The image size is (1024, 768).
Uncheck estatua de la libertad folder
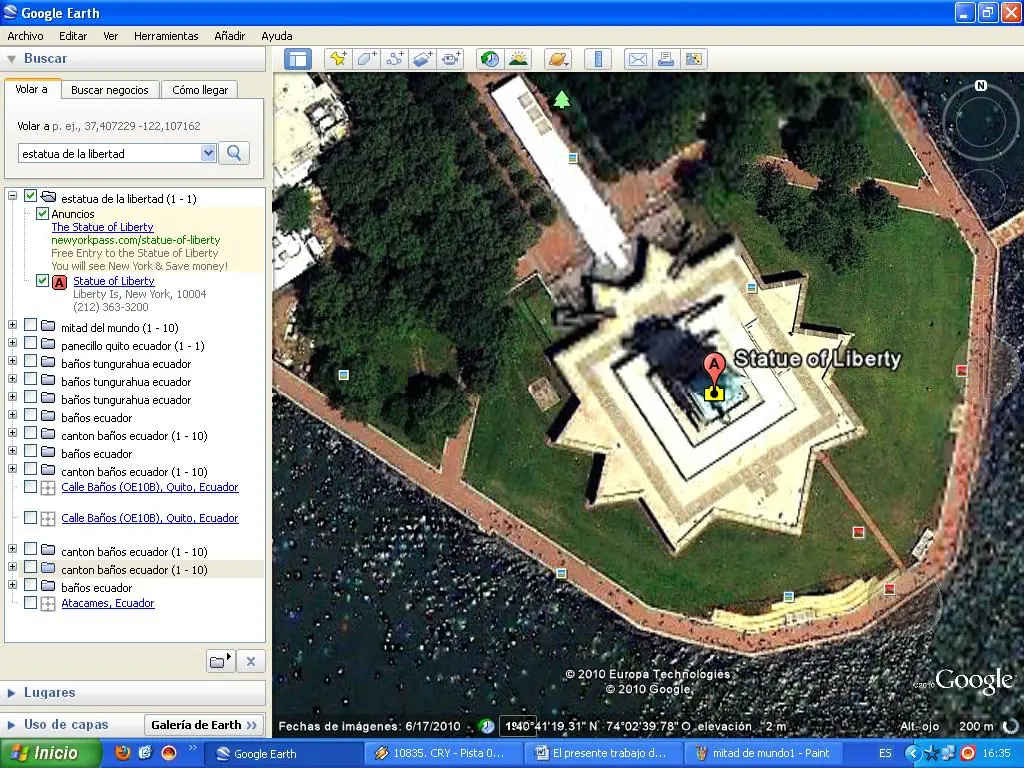(x=30, y=195)
